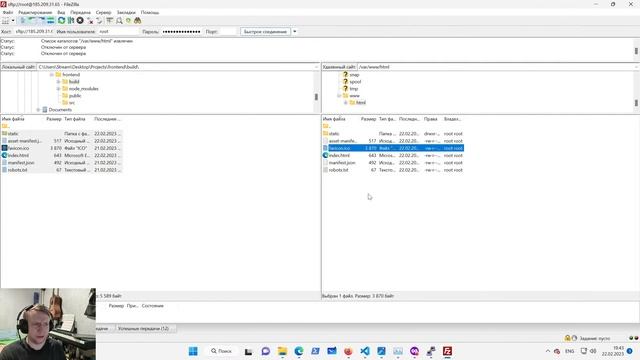This screenshot has height=360, width=640.
Task: Select the public folder in local tree
Action: (75, 96)
